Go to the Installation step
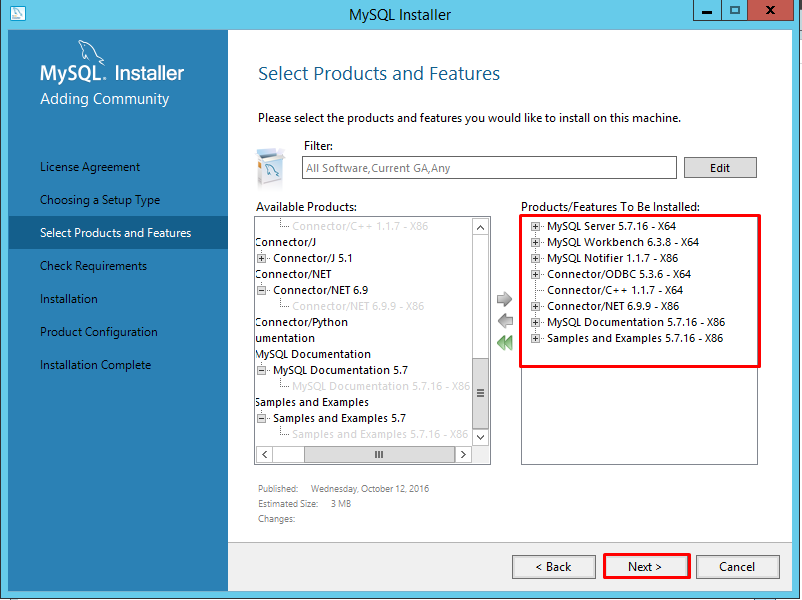802x600 pixels. coord(69,299)
